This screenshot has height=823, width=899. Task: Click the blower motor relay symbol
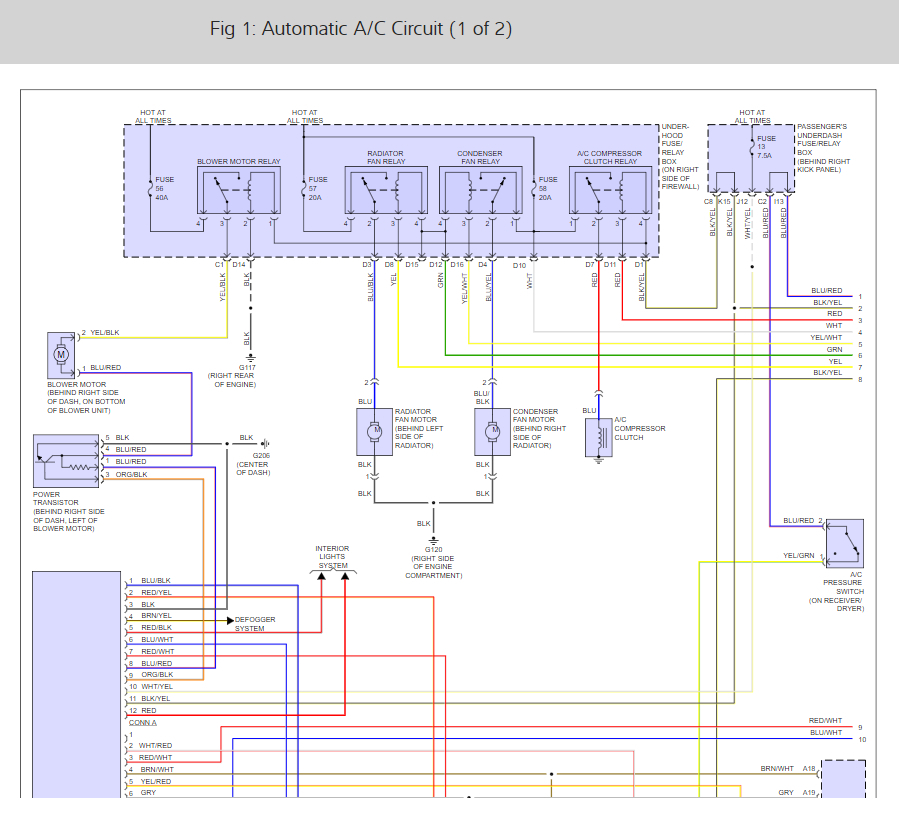[x=238, y=190]
